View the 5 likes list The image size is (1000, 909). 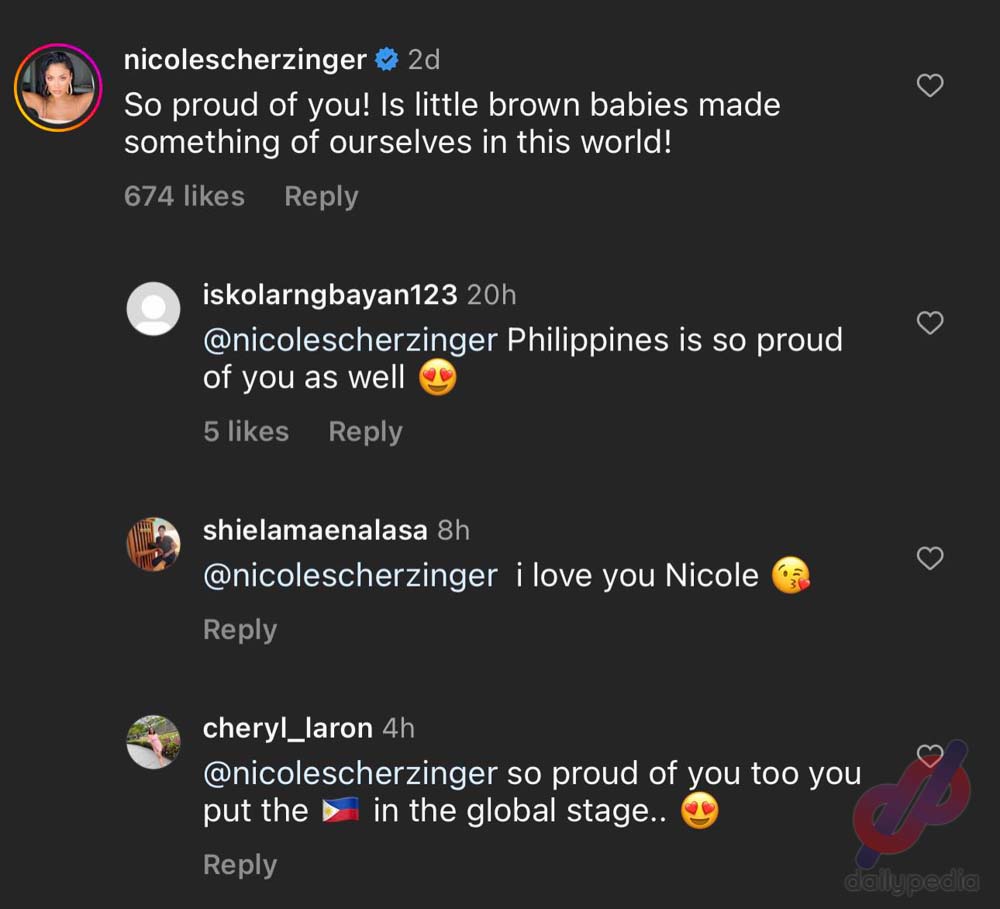[246, 431]
